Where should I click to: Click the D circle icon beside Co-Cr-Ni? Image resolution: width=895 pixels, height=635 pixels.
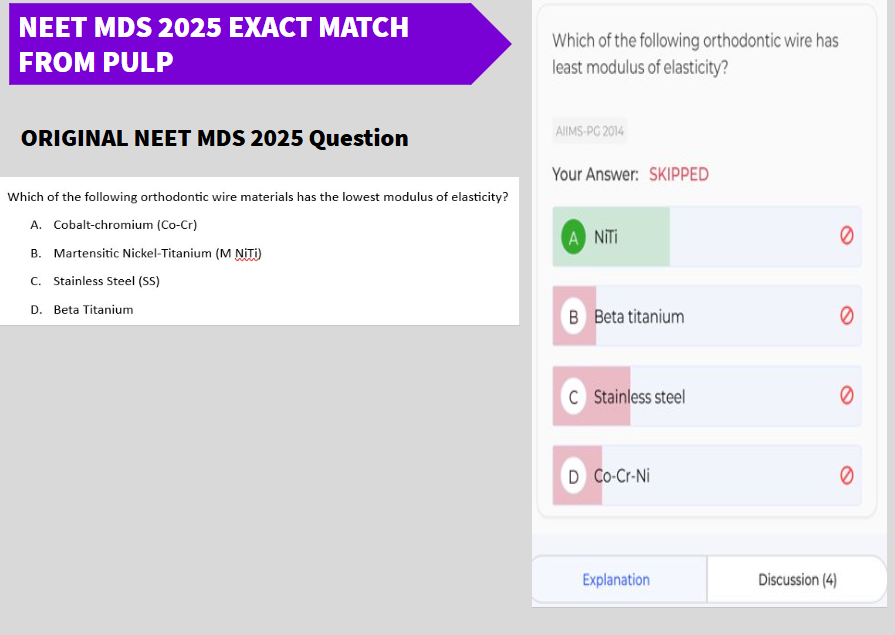[x=573, y=476]
